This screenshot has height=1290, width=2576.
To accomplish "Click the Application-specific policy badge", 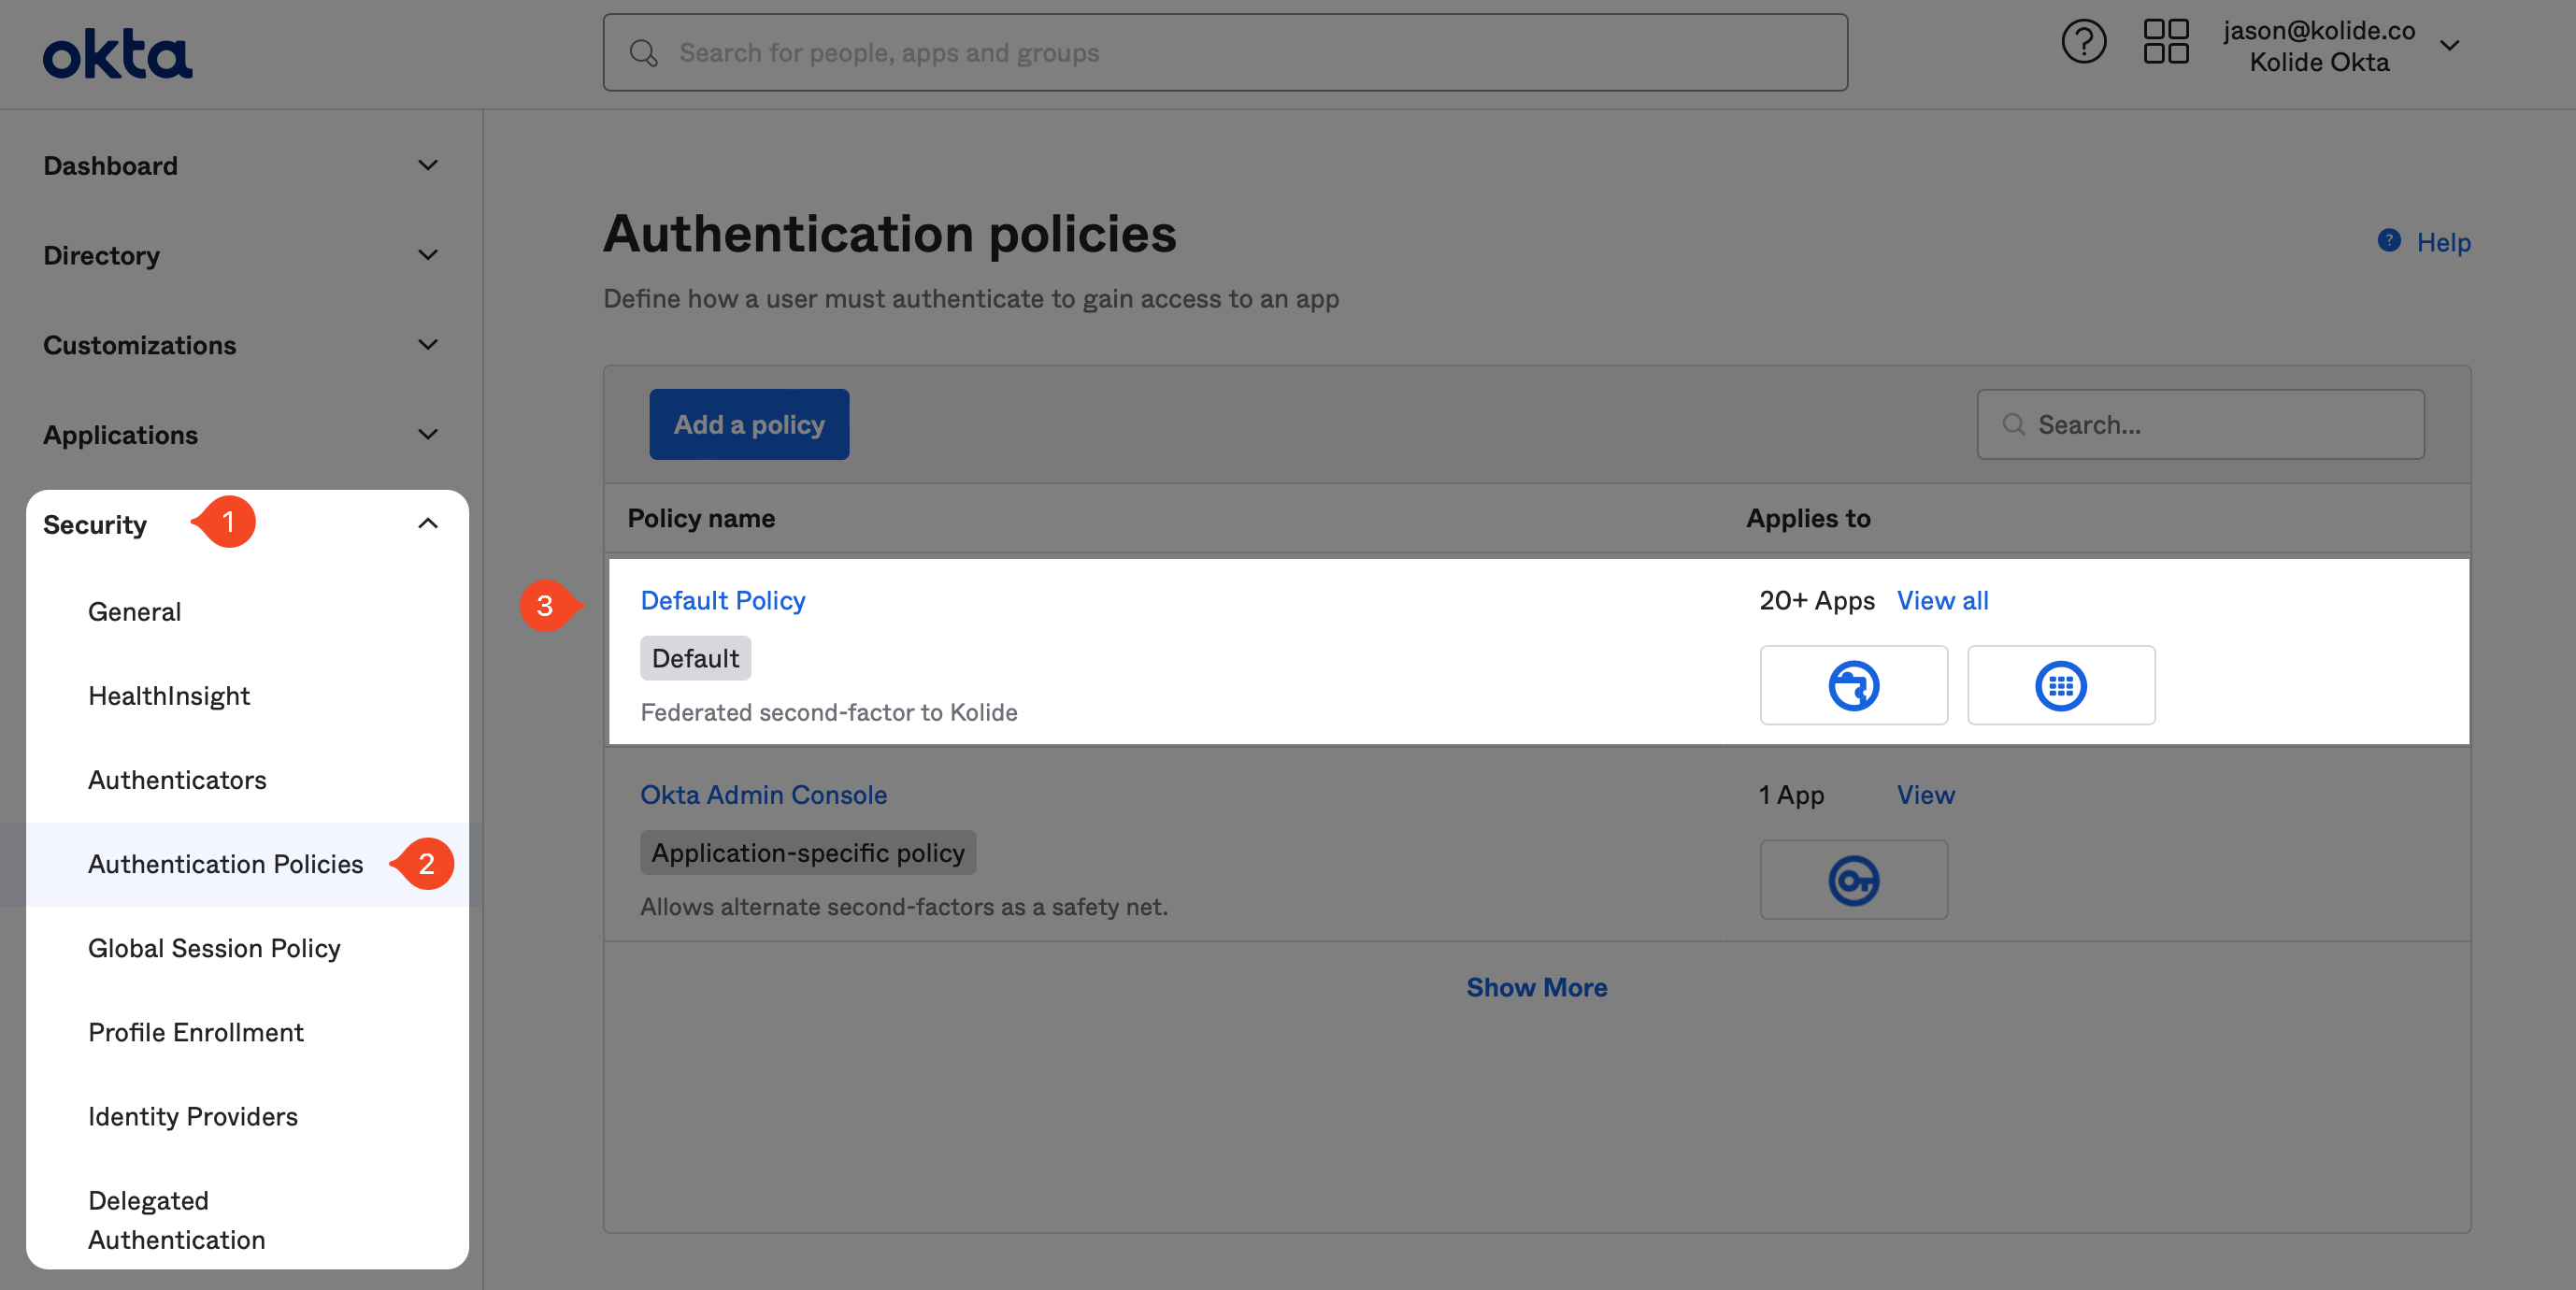I will pyautogui.click(x=808, y=853).
